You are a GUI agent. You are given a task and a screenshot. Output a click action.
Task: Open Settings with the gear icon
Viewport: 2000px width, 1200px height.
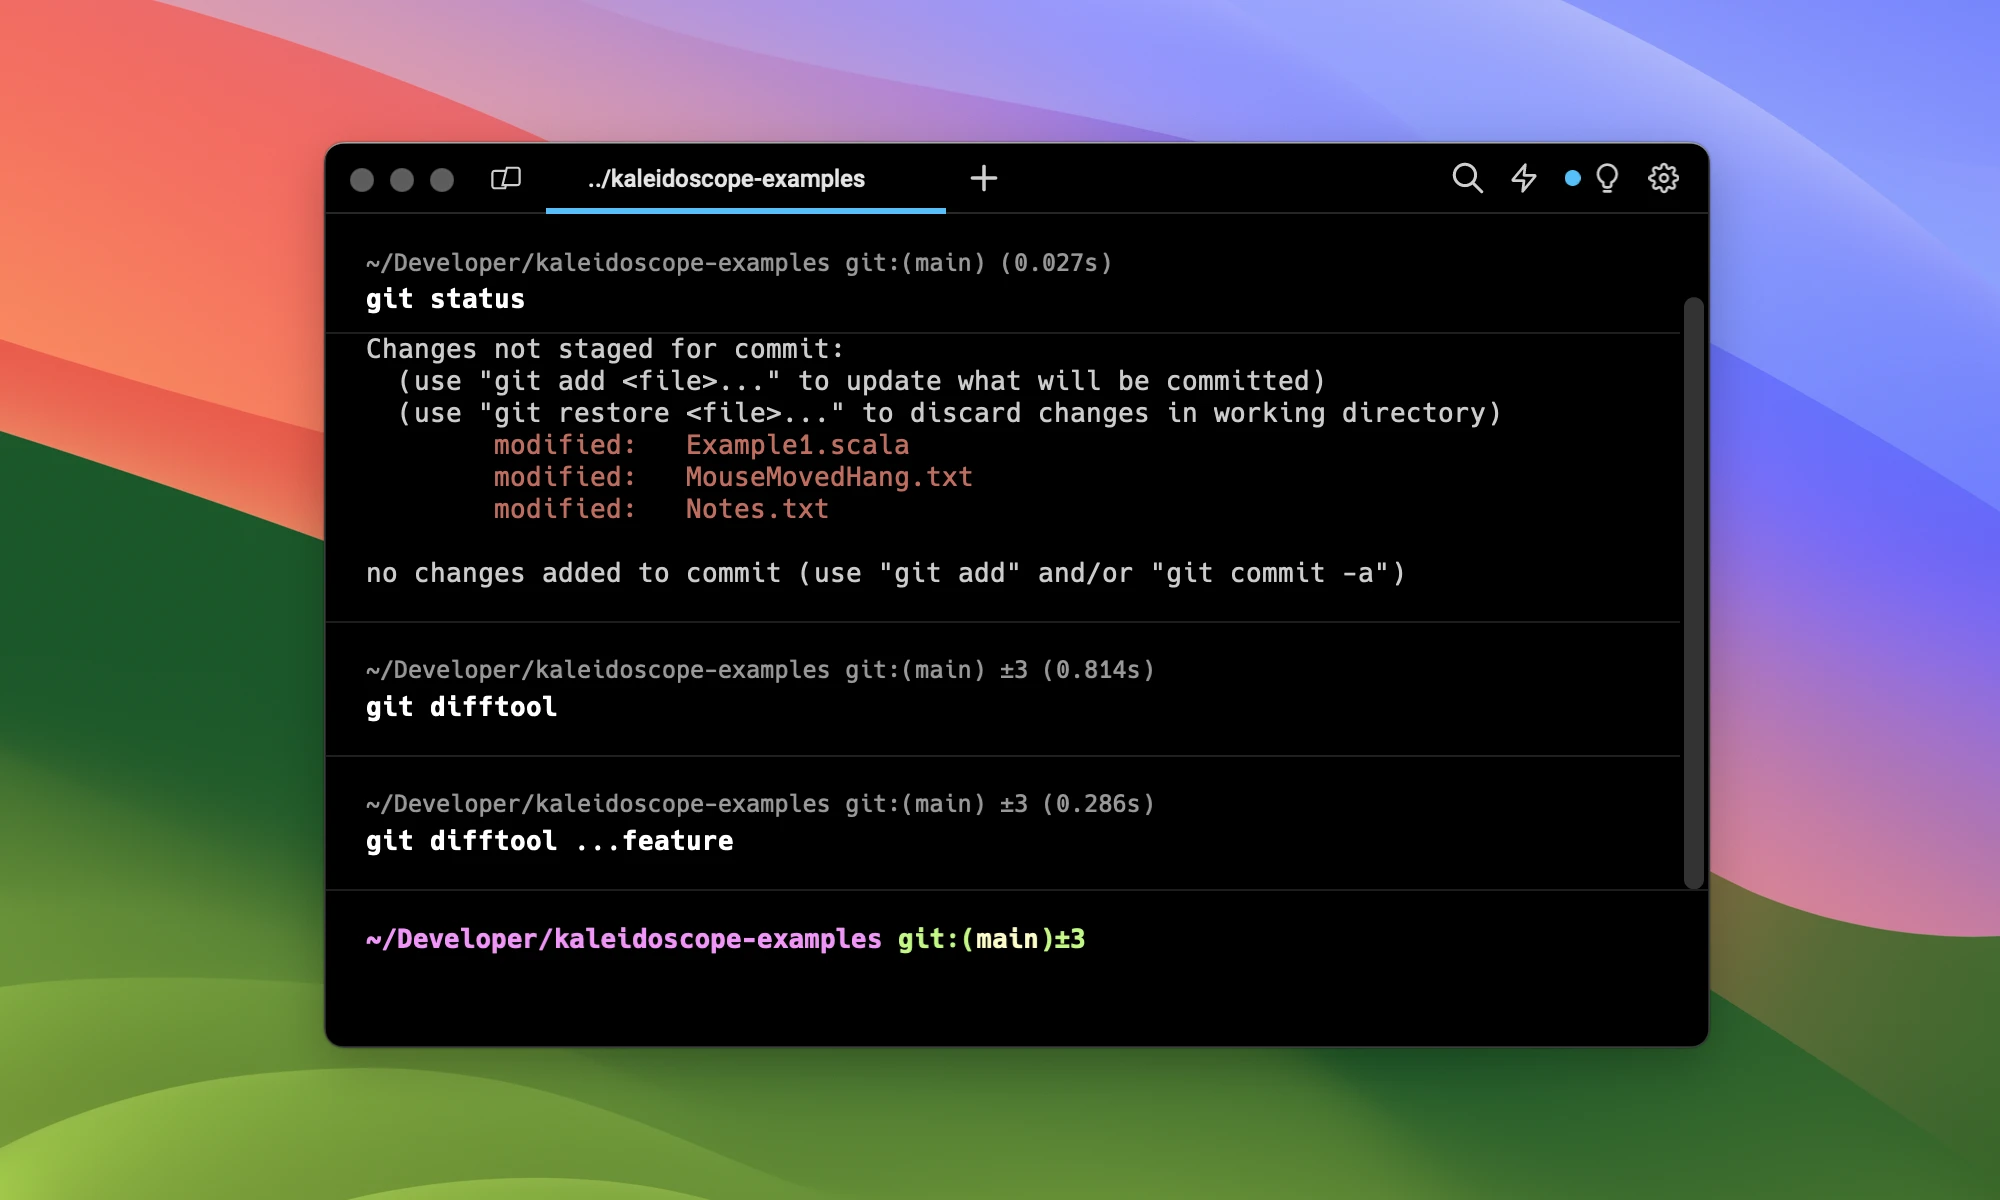[x=1663, y=178]
